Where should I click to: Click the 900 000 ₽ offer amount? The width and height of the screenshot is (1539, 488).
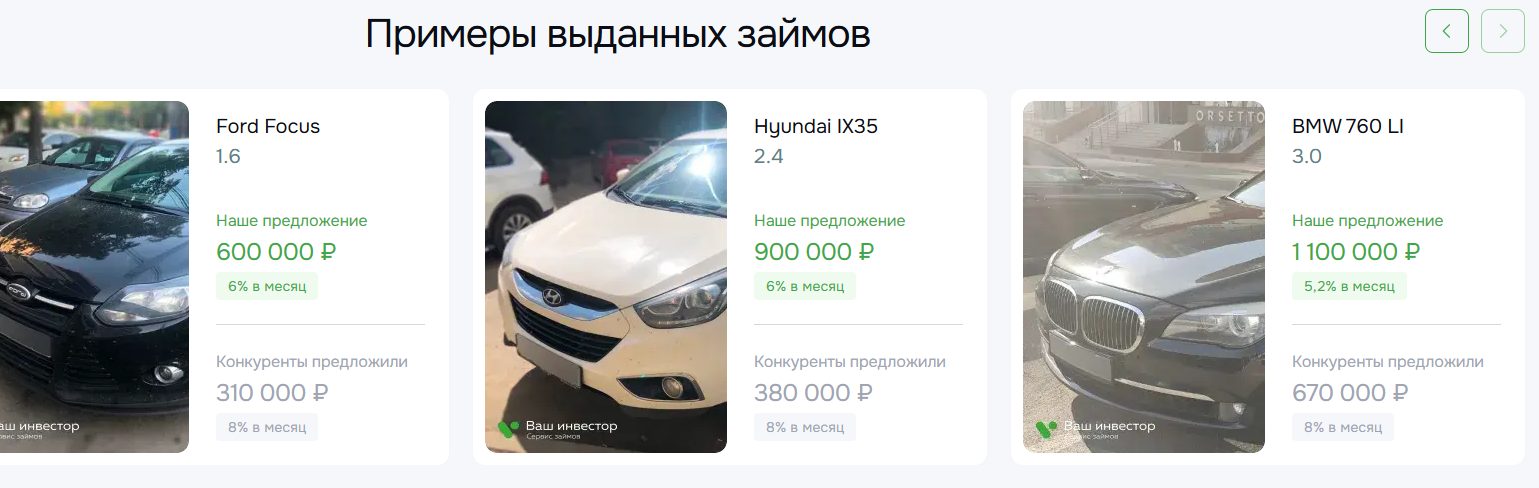[814, 252]
